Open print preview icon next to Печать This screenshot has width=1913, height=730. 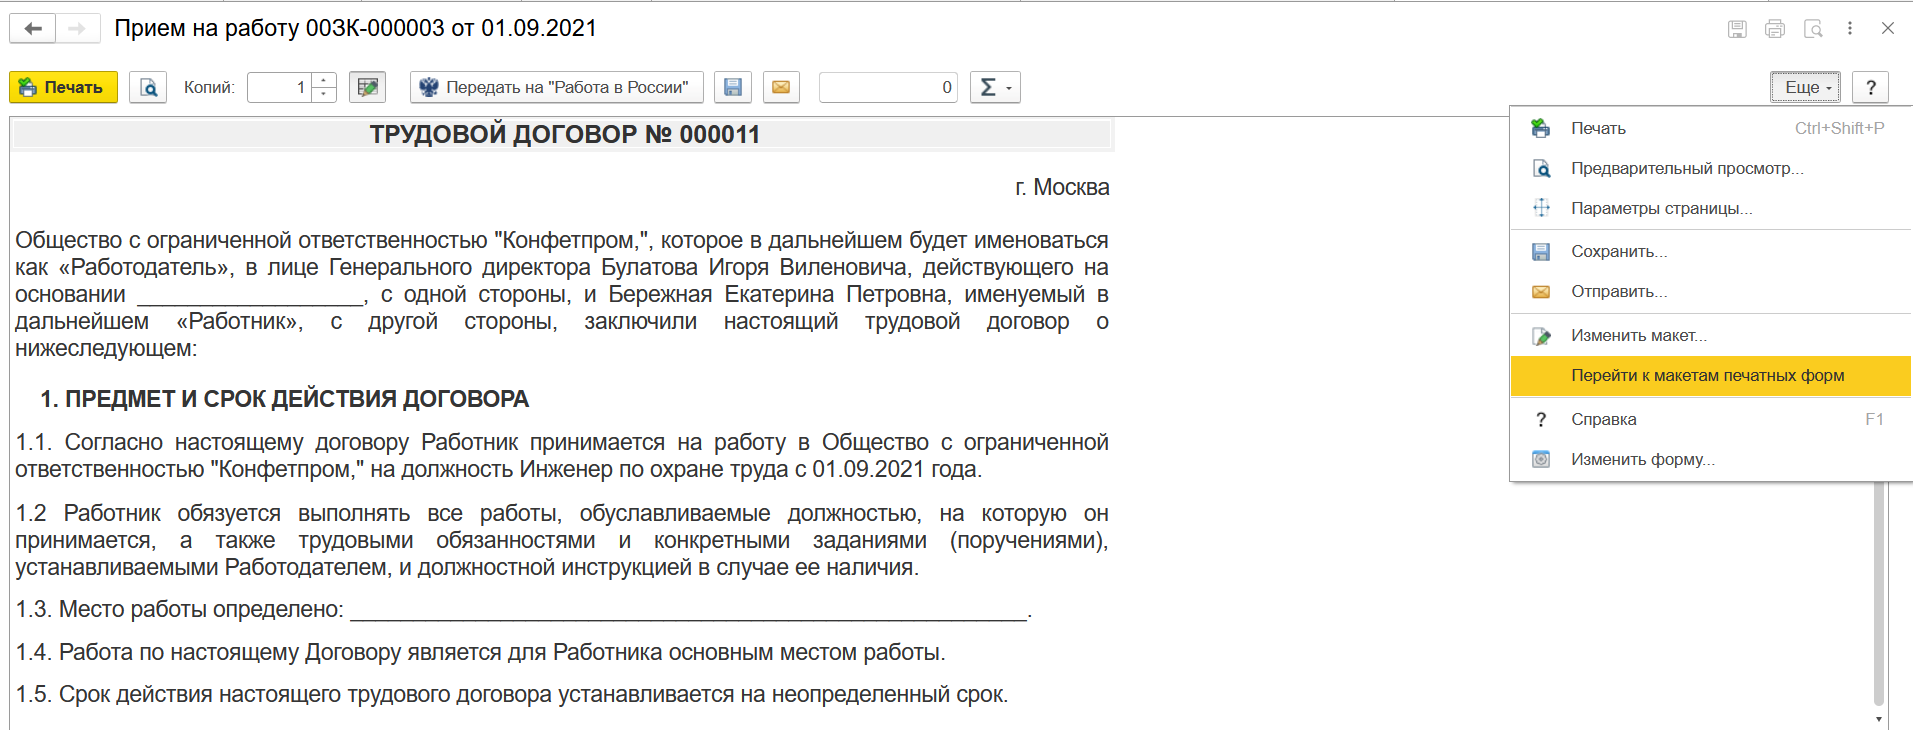point(148,87)
